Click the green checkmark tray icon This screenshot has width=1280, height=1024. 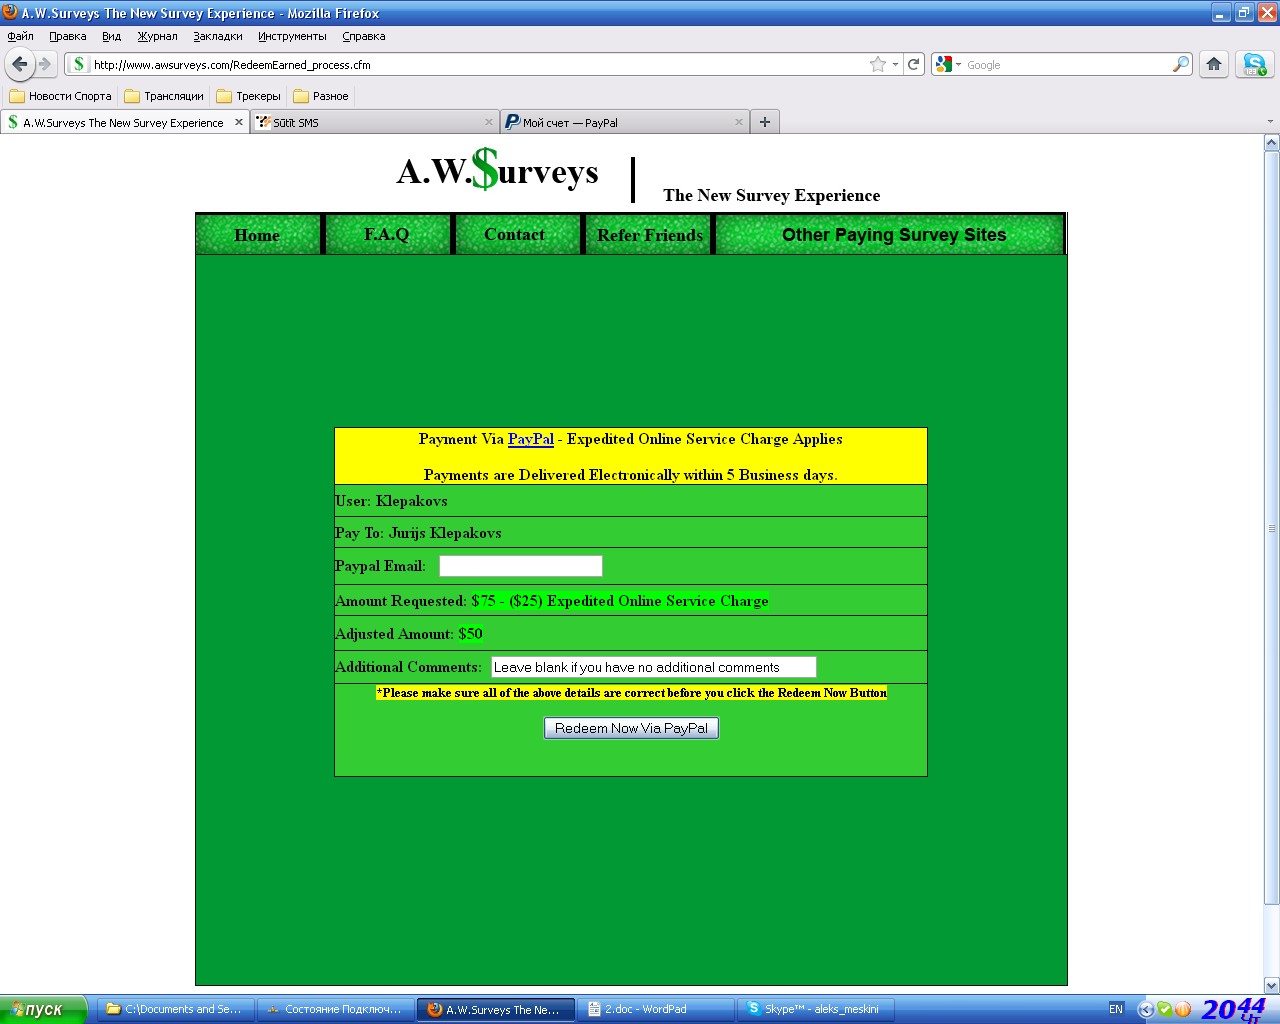pos(1164,1009)
